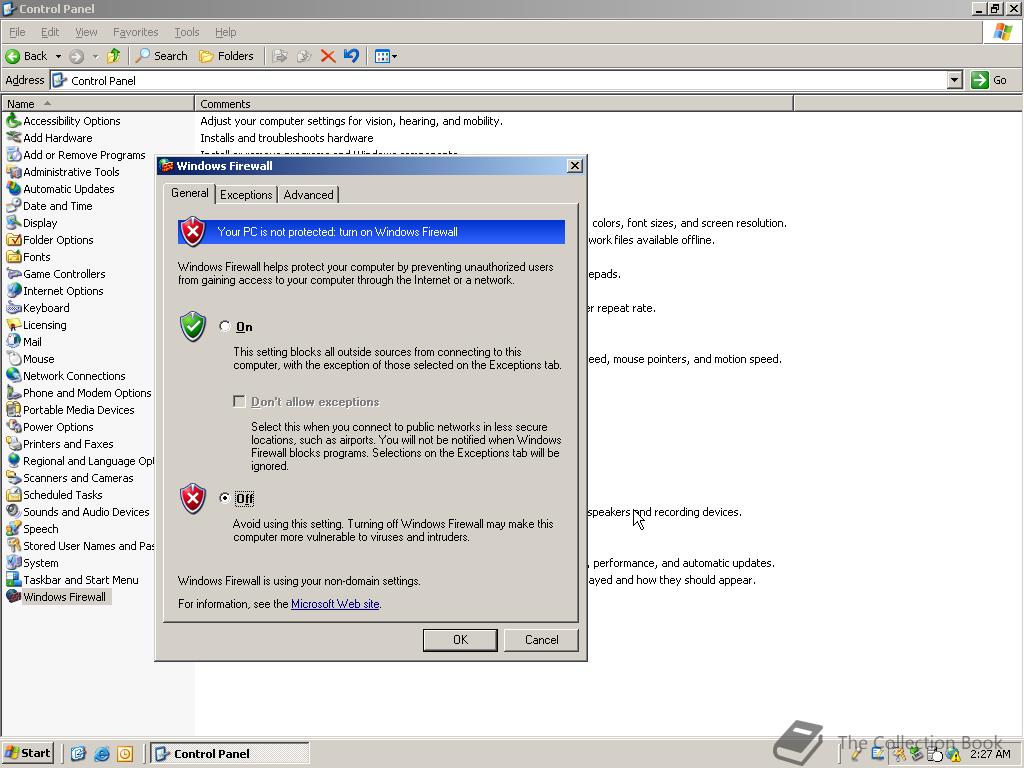Click Taskbar and Start Menu entry
This screenshot has width=1024, height=768.
81,580
